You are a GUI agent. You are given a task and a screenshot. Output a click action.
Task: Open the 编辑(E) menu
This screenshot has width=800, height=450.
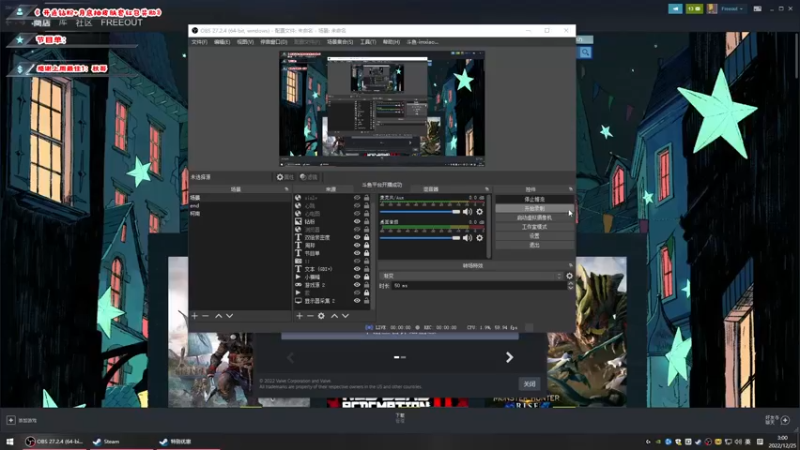click(222, 42)
